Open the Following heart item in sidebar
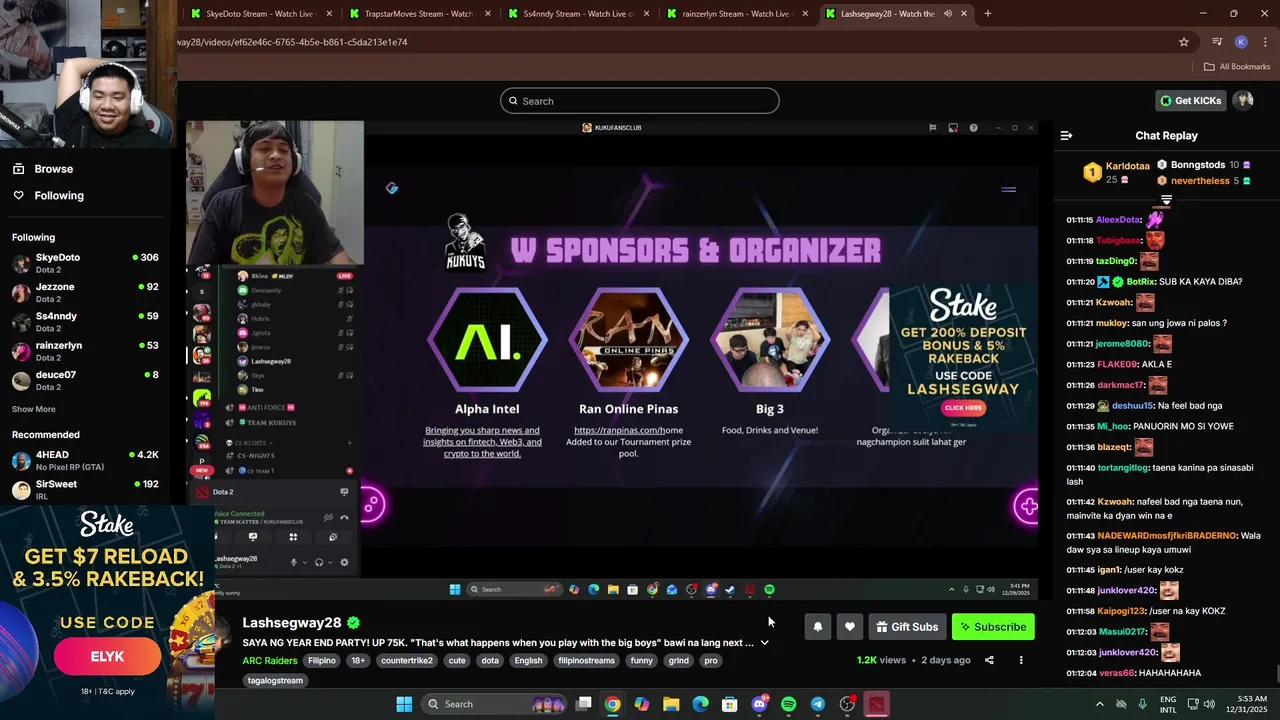Image resolution: width=1280 pixels, height=720 pixels. coord(48,195)
